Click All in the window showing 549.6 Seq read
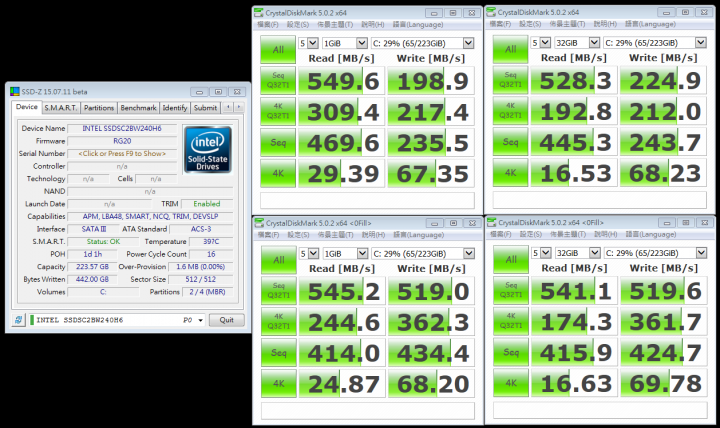The height and width of the screenshot is (428, 720). [x=278, y=50]
